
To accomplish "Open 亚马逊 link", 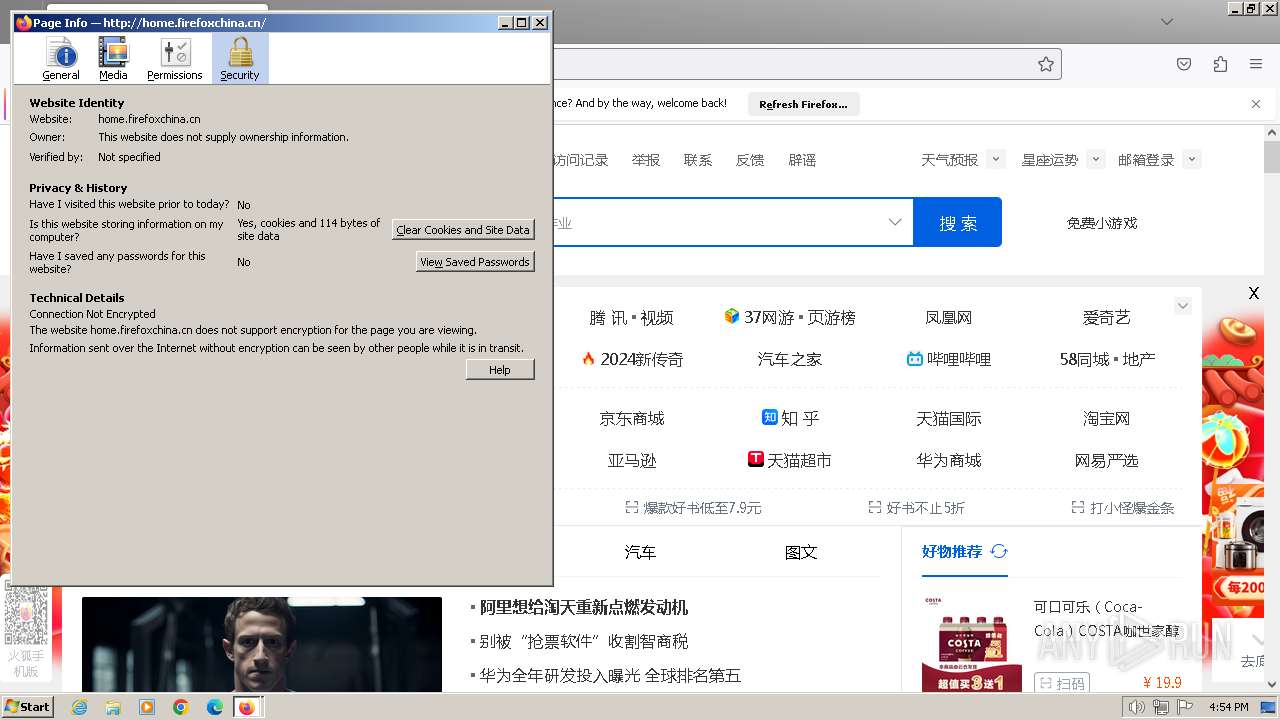I will [632, 461].
